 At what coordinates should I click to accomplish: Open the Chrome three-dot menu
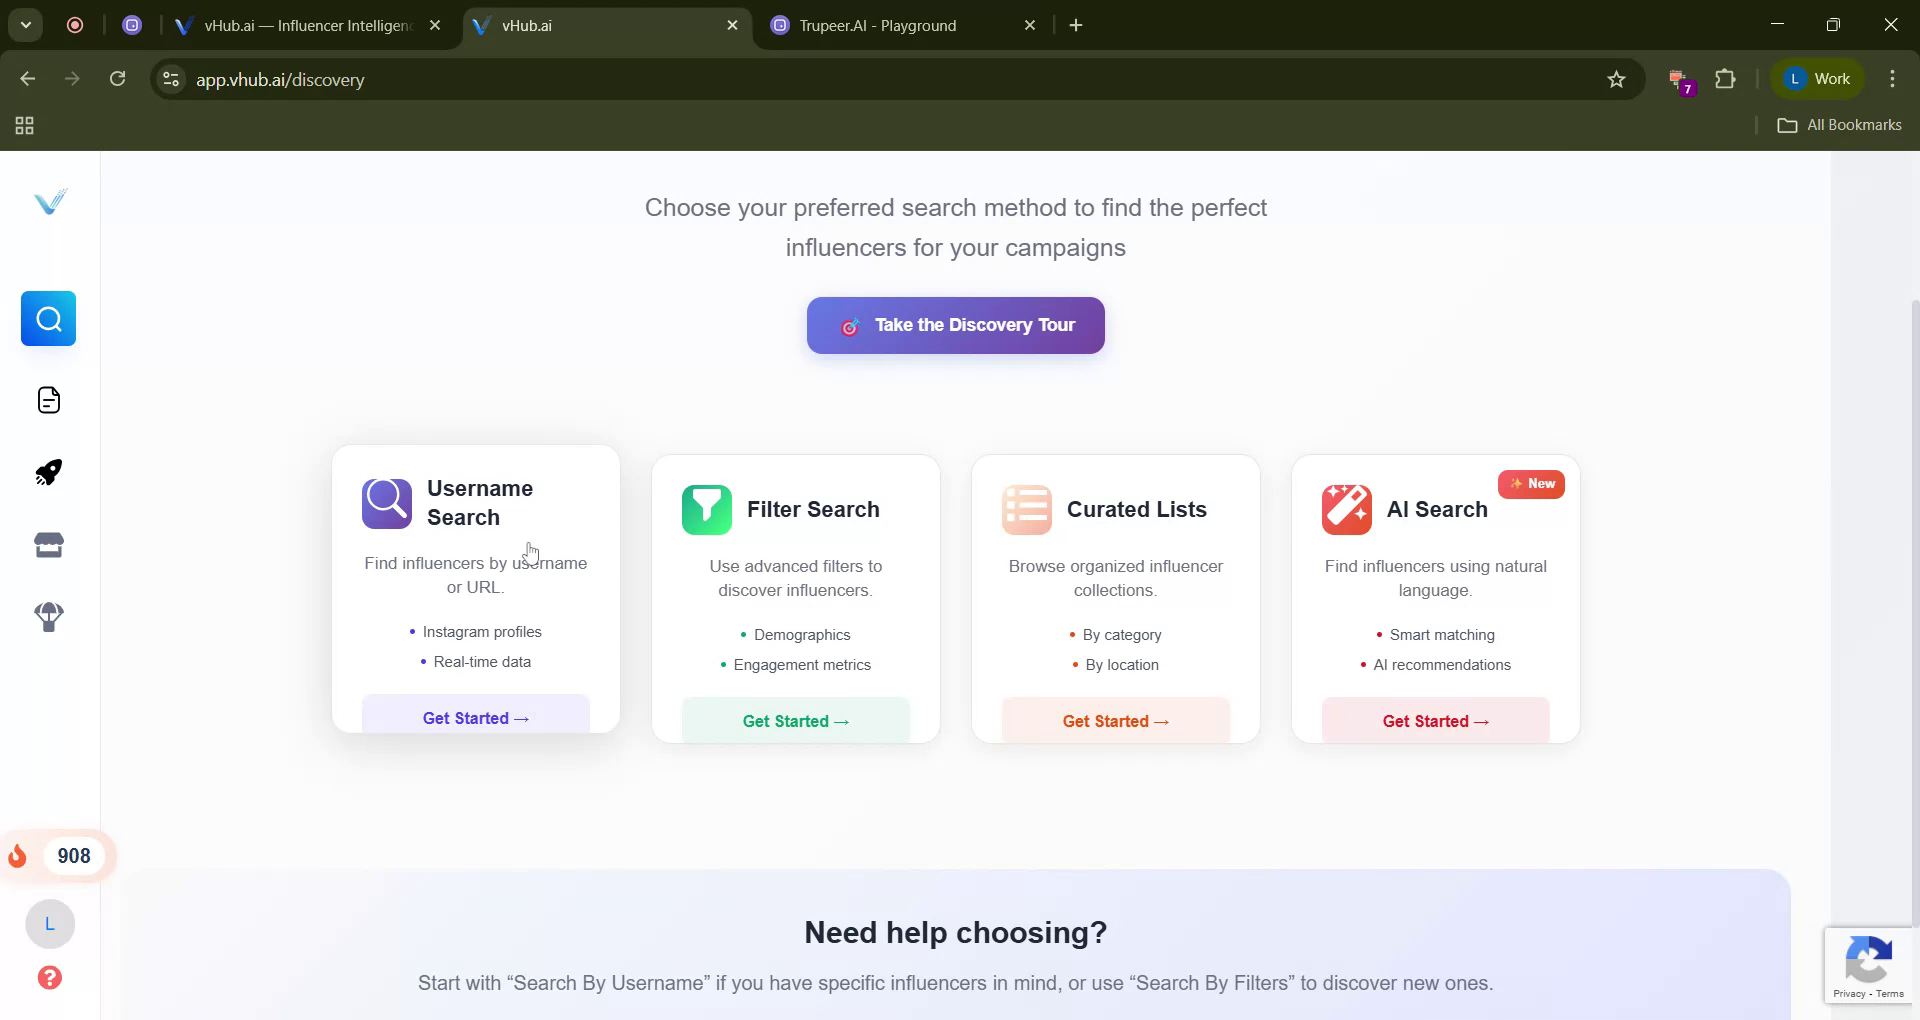point(1892,79)
